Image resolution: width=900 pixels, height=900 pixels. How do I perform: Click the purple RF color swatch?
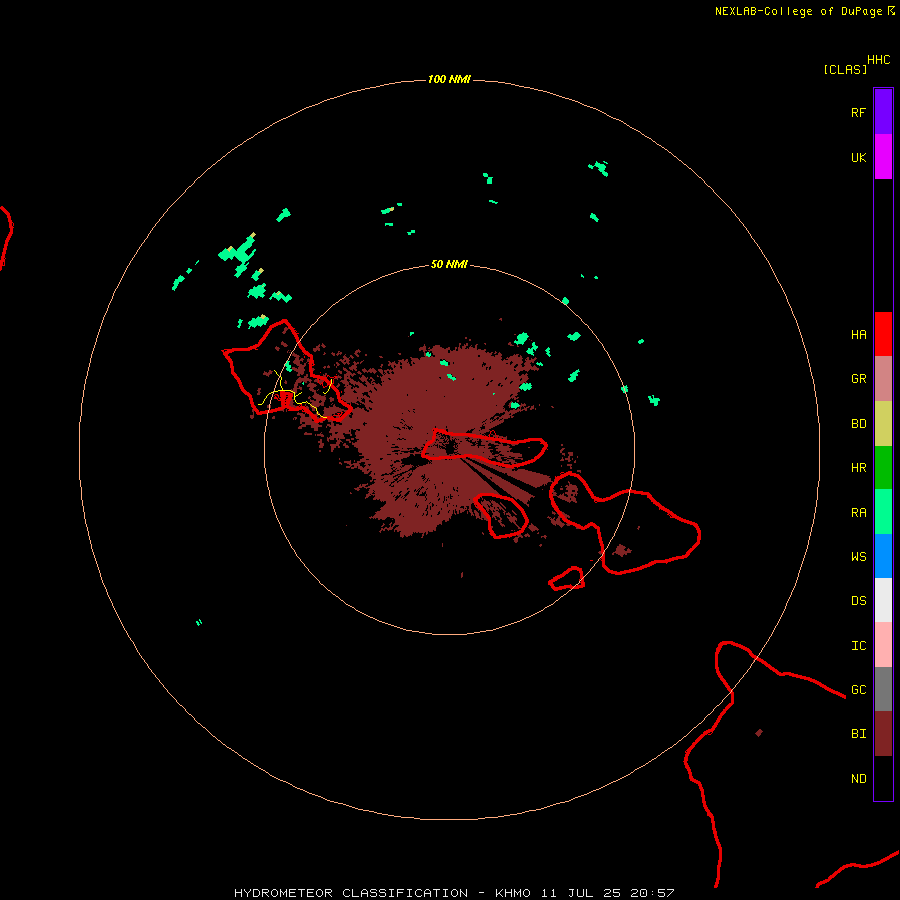[x=883, y=112]
